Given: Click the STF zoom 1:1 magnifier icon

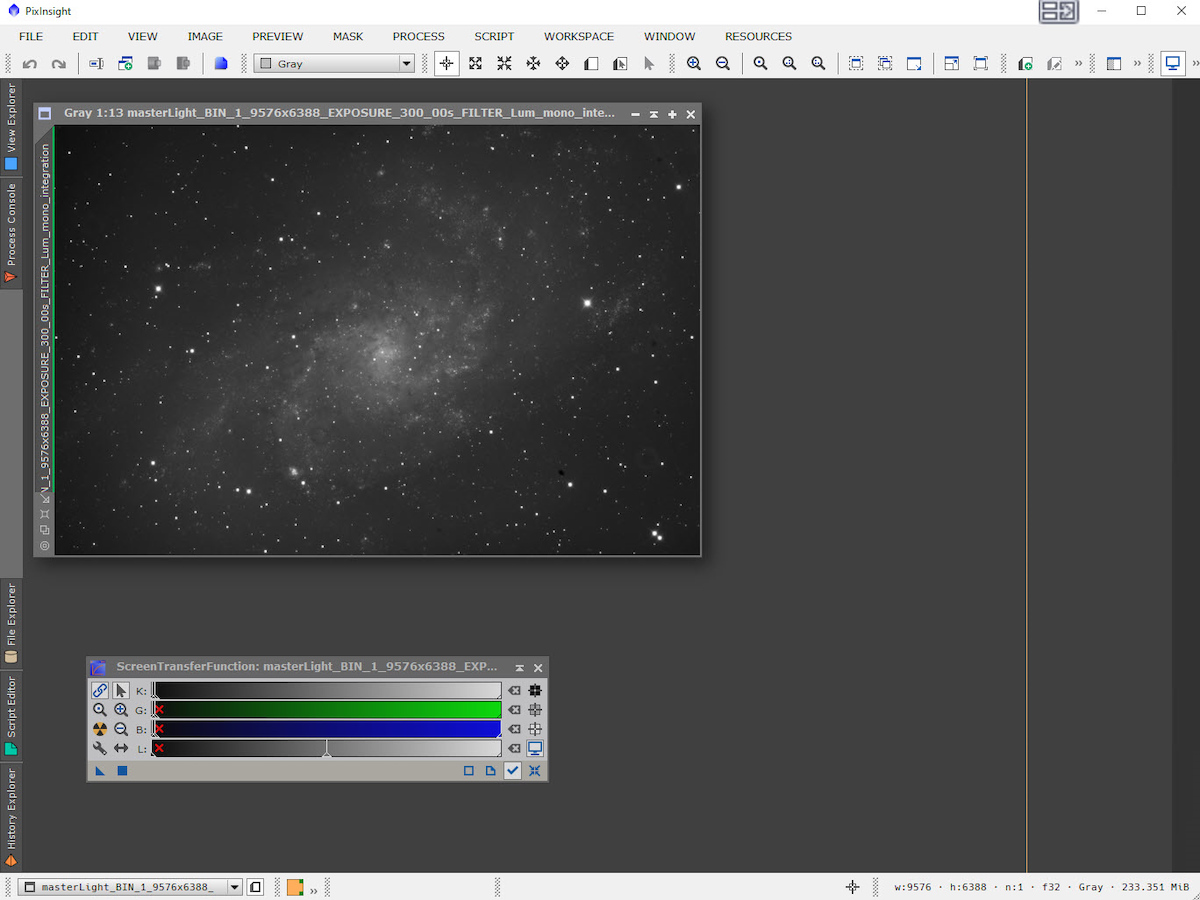Looking at the screenshot, I should (x=100, y=709).
